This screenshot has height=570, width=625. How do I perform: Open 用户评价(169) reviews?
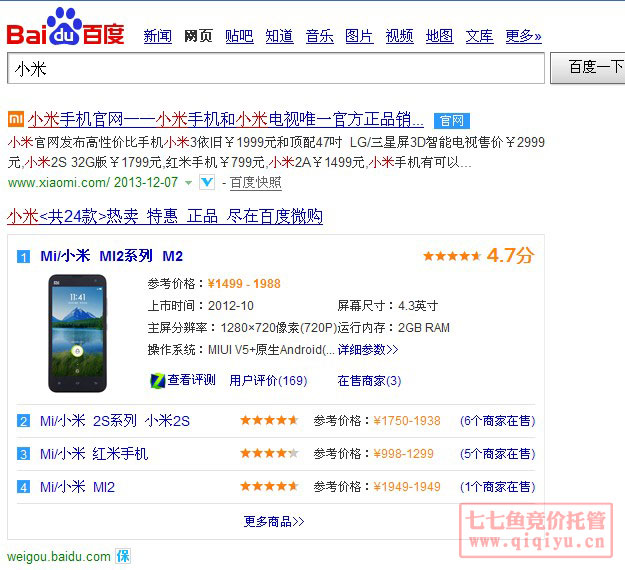point(268,381)
